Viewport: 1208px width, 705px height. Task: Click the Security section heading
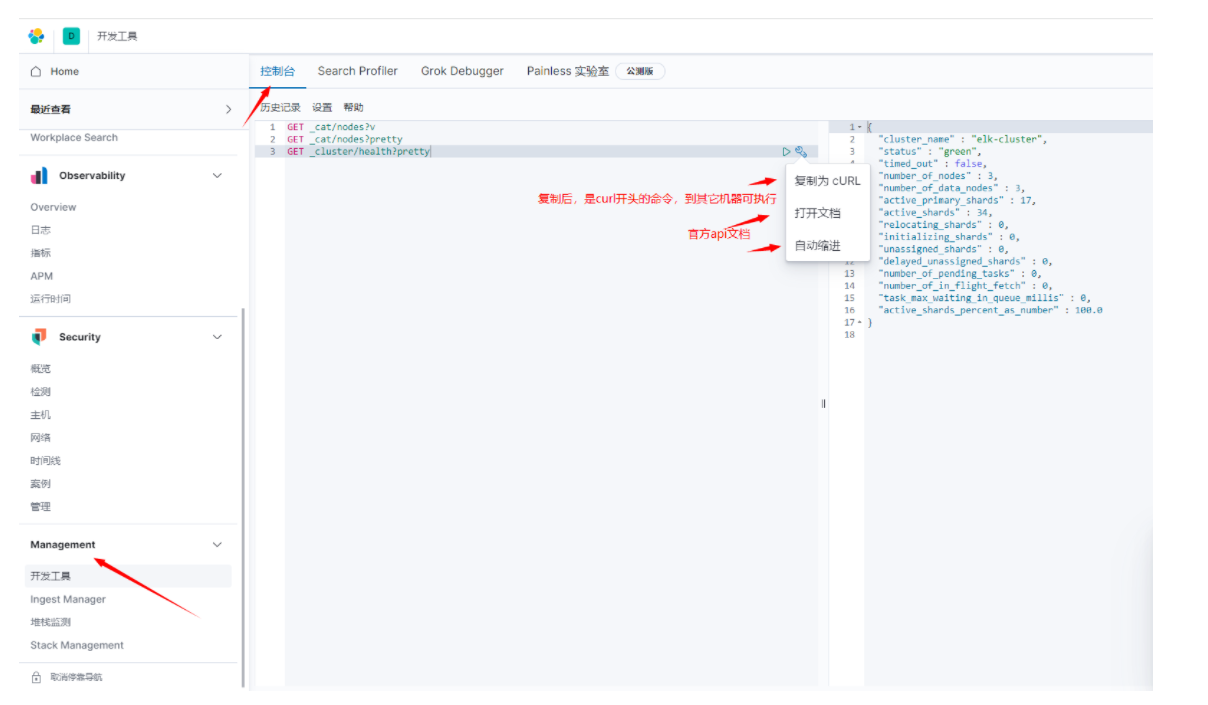[x=80, y=337]
